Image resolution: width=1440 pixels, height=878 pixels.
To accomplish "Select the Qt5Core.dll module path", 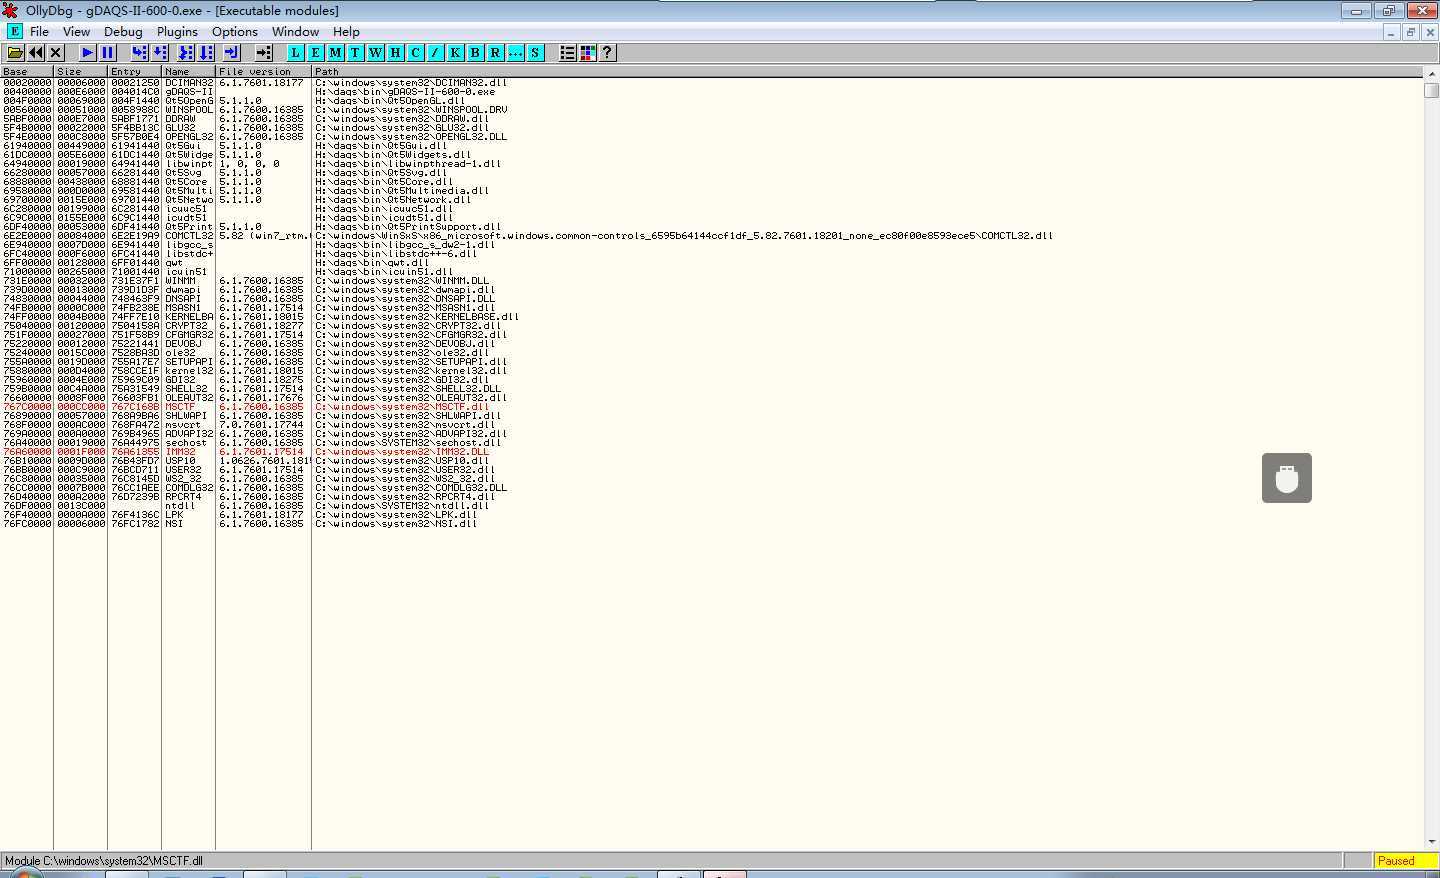I will (x=383, y=181).
